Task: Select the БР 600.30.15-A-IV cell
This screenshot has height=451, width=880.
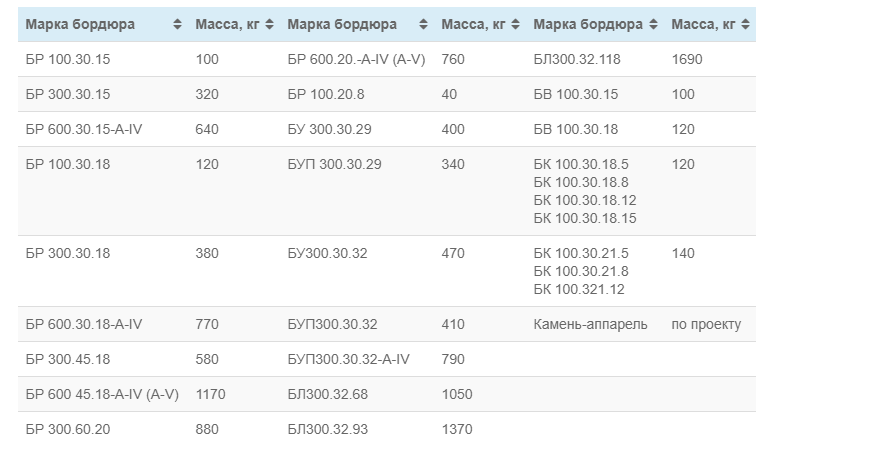Action: click(84, 129)
